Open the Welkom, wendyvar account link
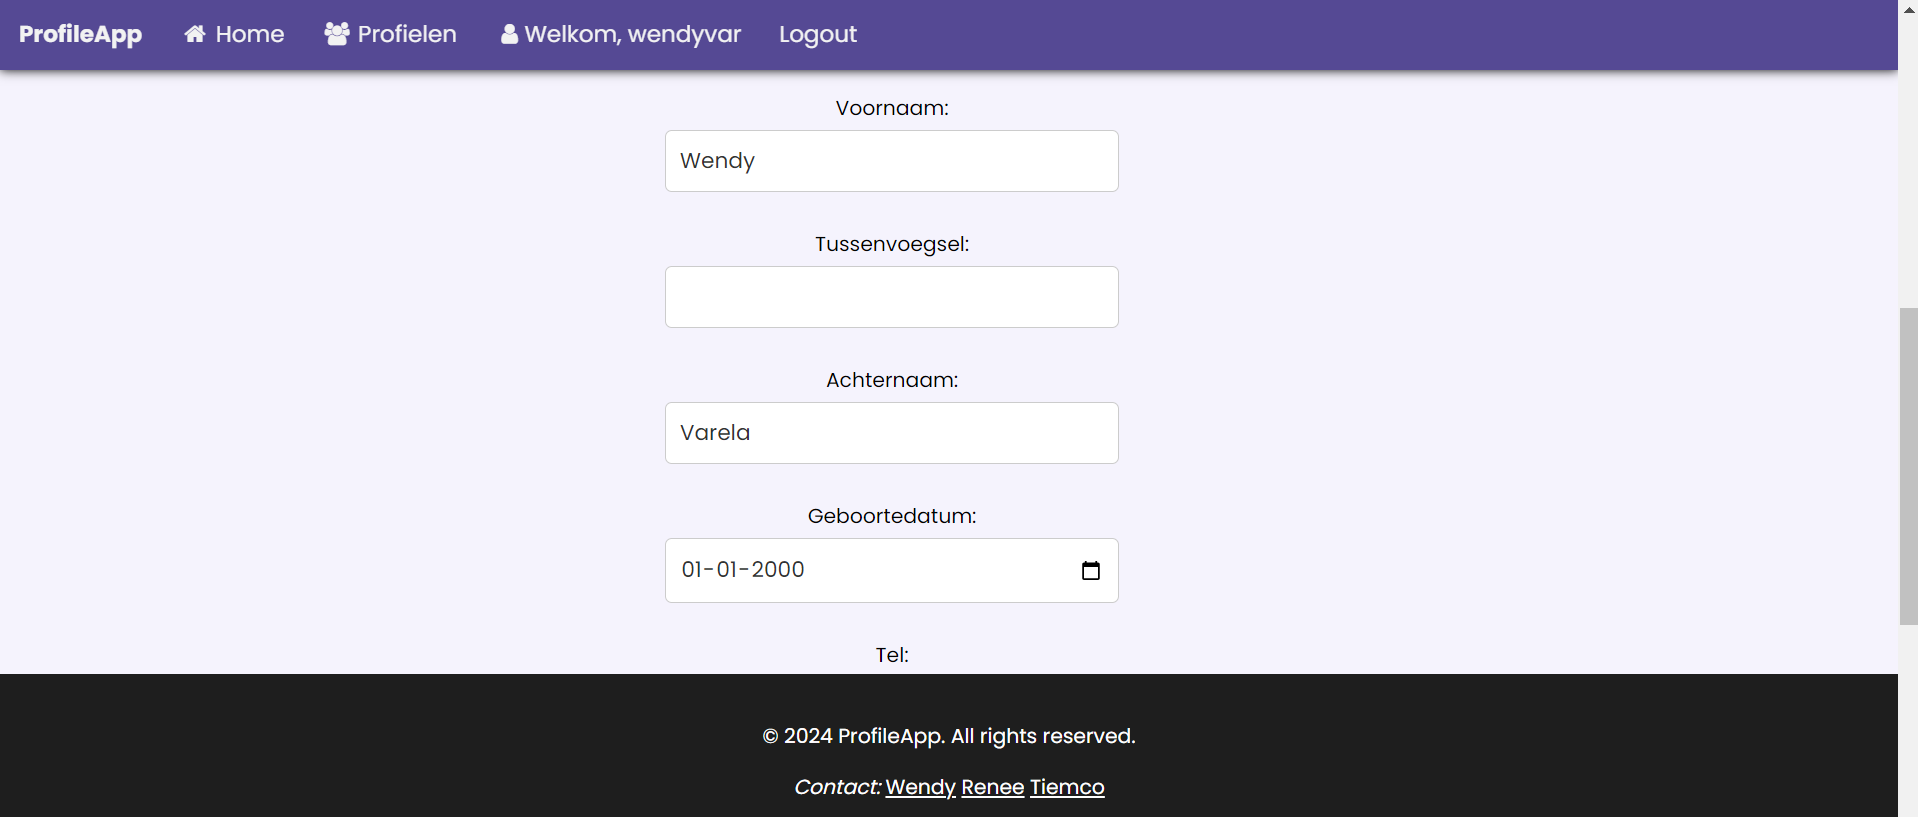1918x817 pixels. (632, 34)
